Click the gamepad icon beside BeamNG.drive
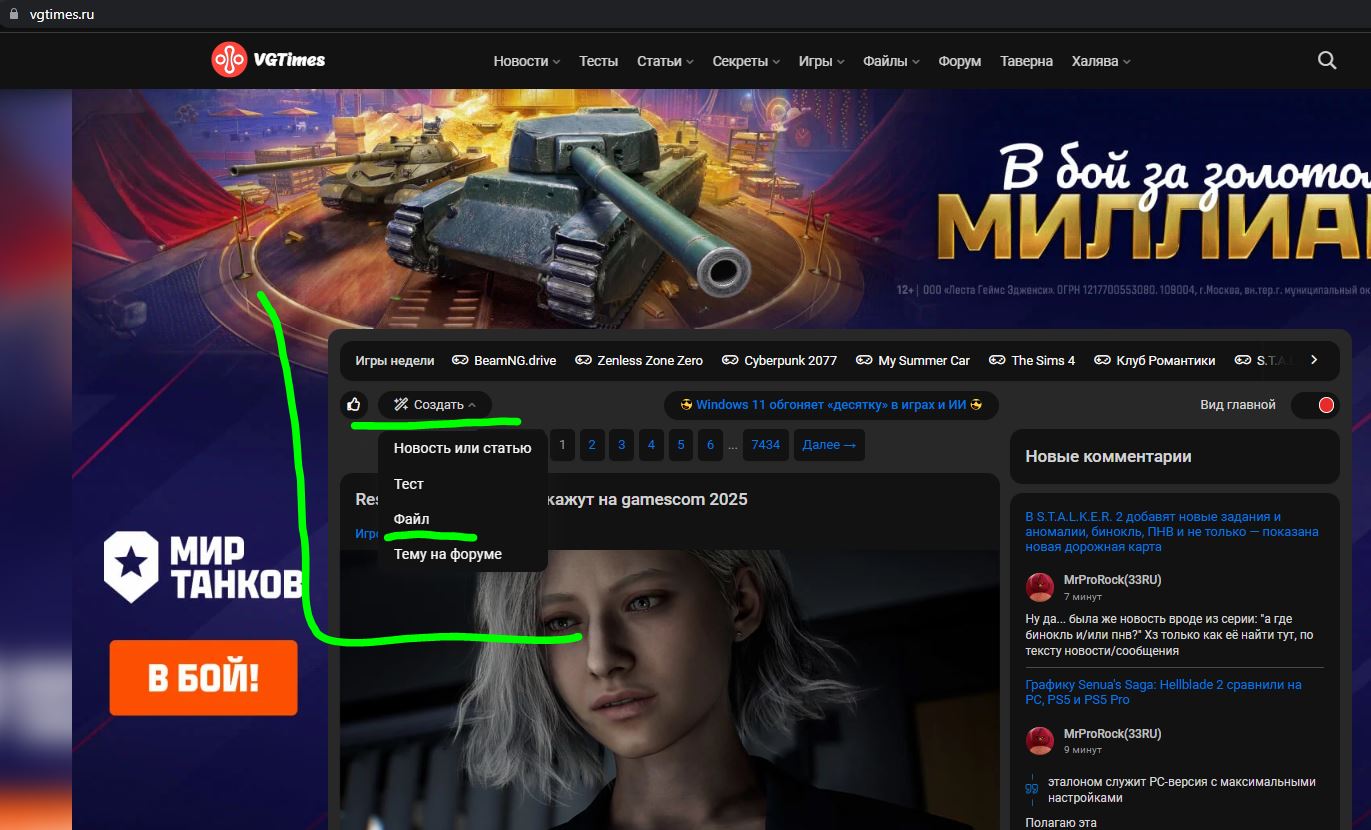Screen dimensions: 1371x830 (x=460, y=360)
